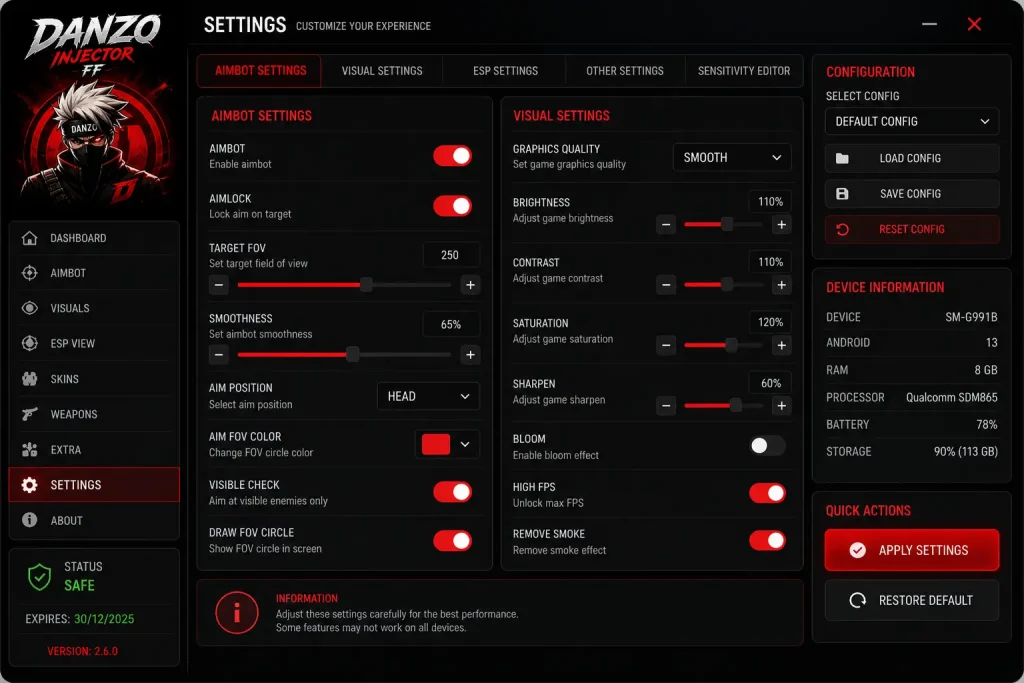Click the green shield Status icon
The width and height of the screenshot is (1024, 683).
click(39, 577)
